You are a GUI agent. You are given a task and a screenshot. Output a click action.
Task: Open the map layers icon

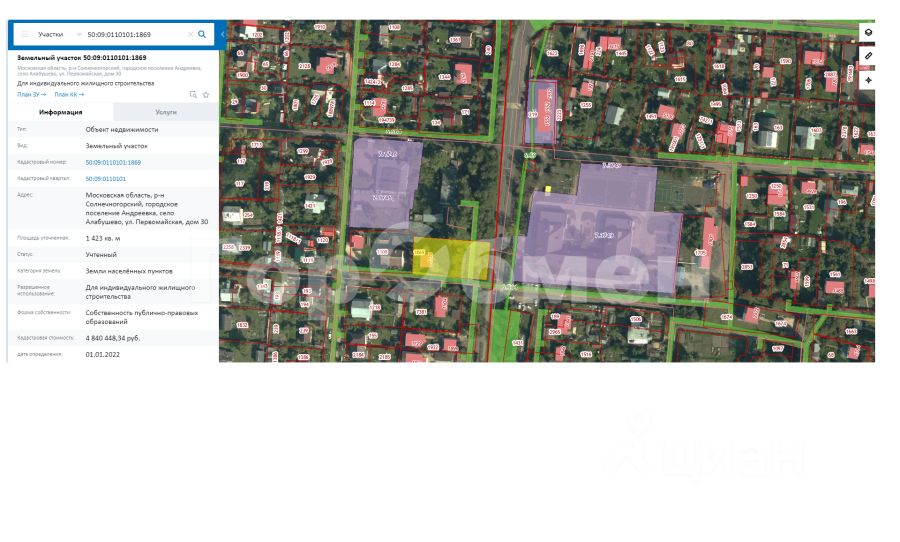[868, 33]
